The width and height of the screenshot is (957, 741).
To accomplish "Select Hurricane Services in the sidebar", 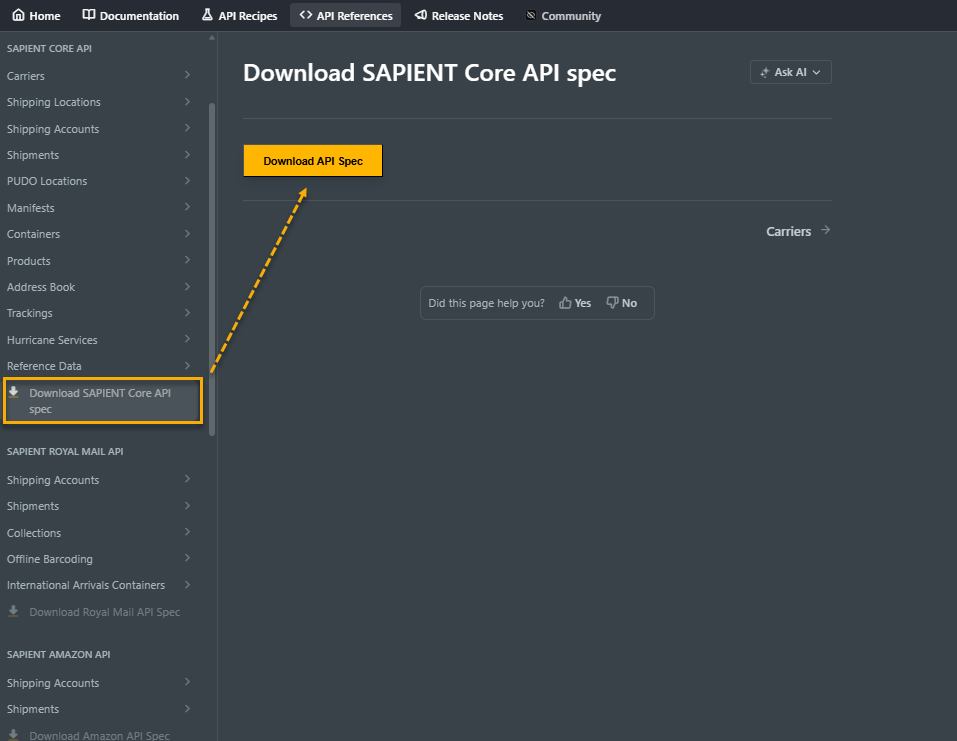I will click(52, 340).
